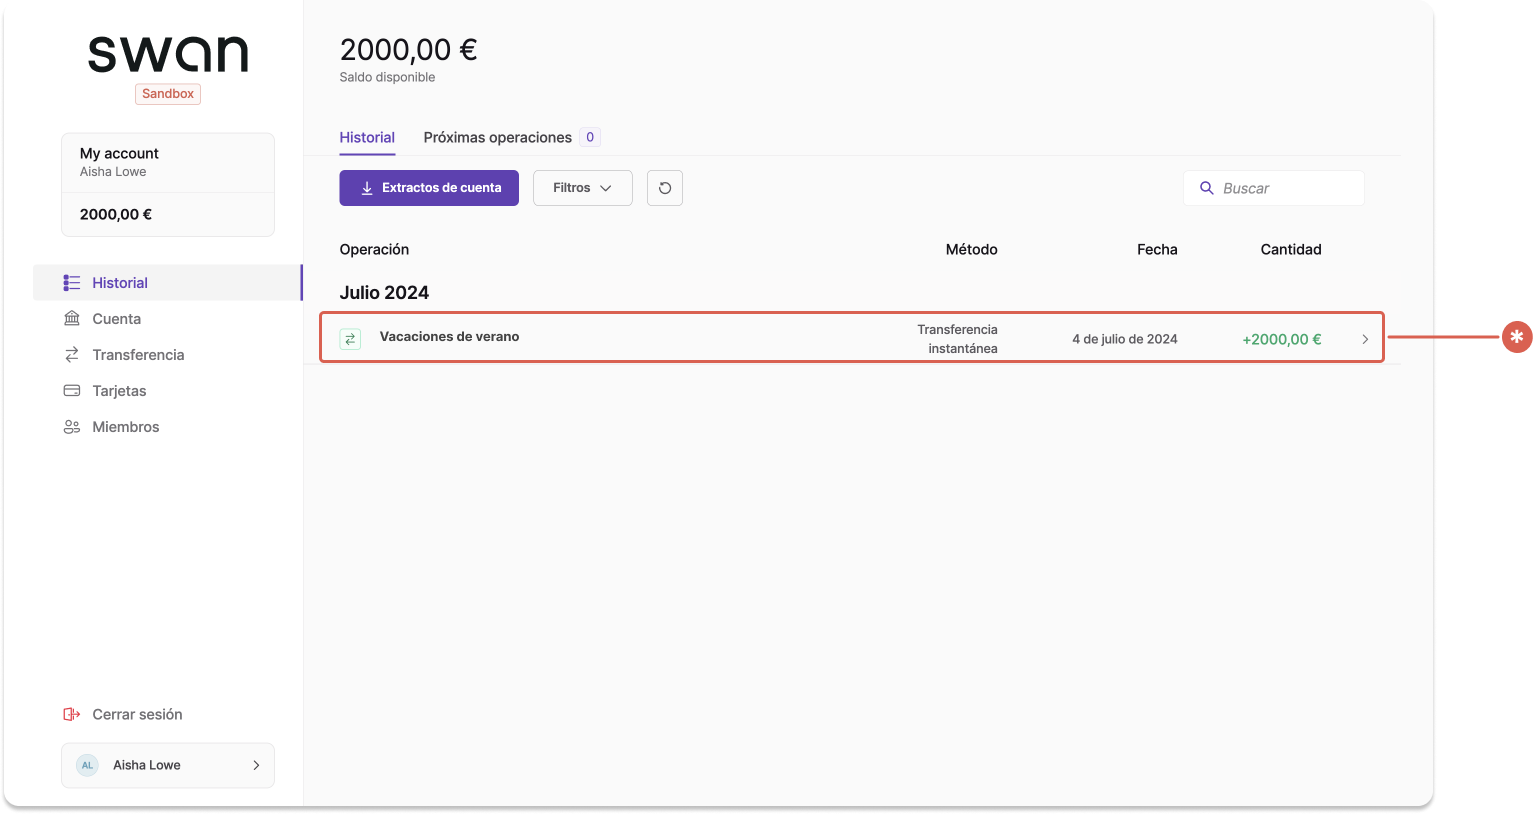This screenshot has width=1533, height=814.
Task: Open the Filtros dropdown
Action: [583, 188]
